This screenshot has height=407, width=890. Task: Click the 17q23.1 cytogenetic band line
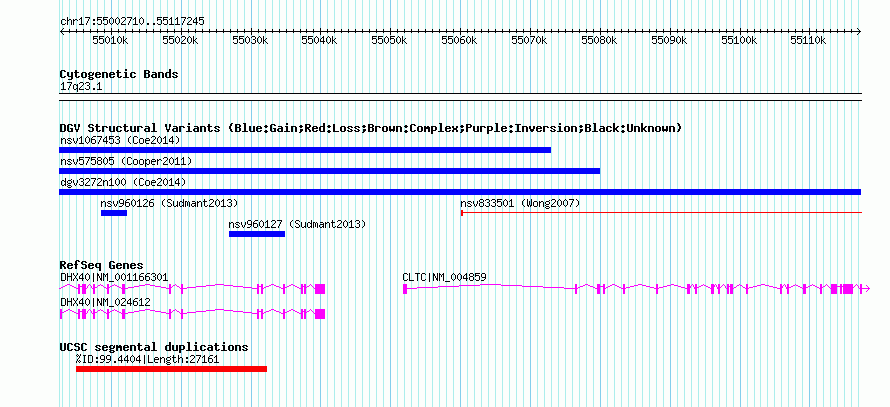click(460, 97)
